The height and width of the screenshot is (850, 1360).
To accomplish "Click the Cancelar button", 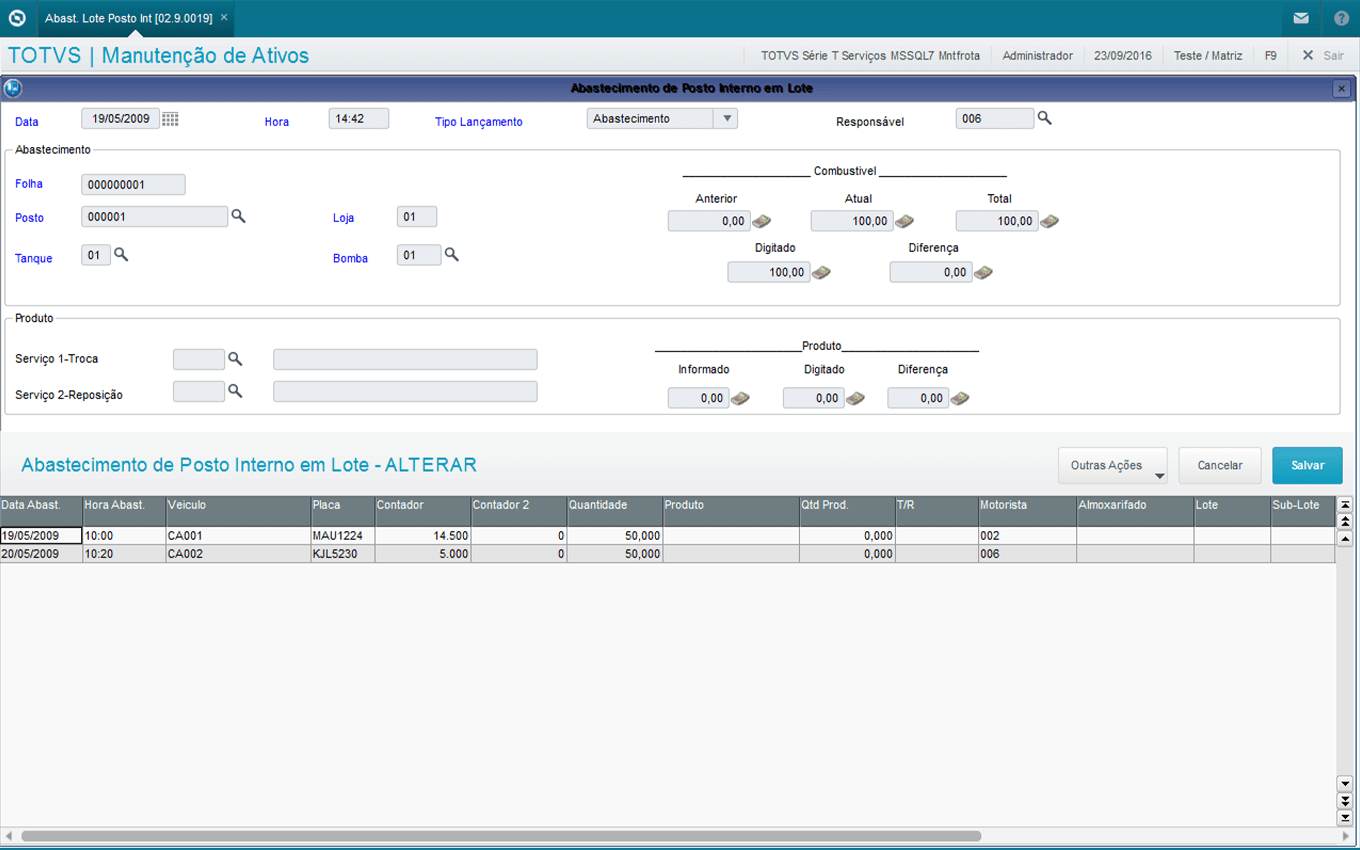I will point(1219,466).
